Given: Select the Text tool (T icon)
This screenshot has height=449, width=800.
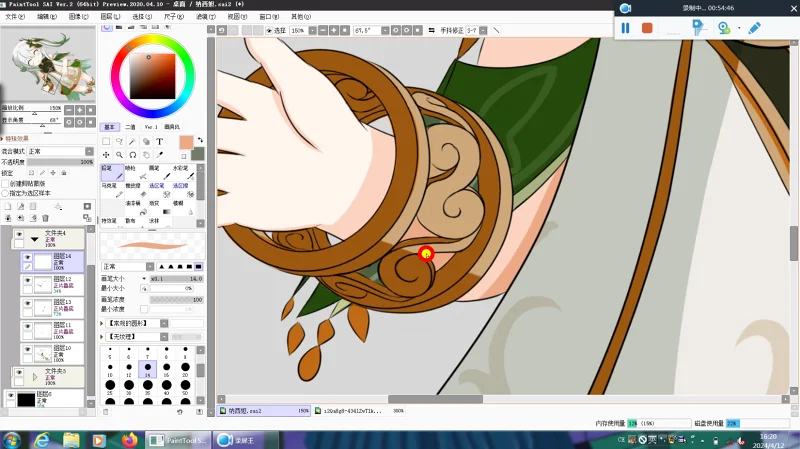Looking at the screenshot, I should [159, 141].
